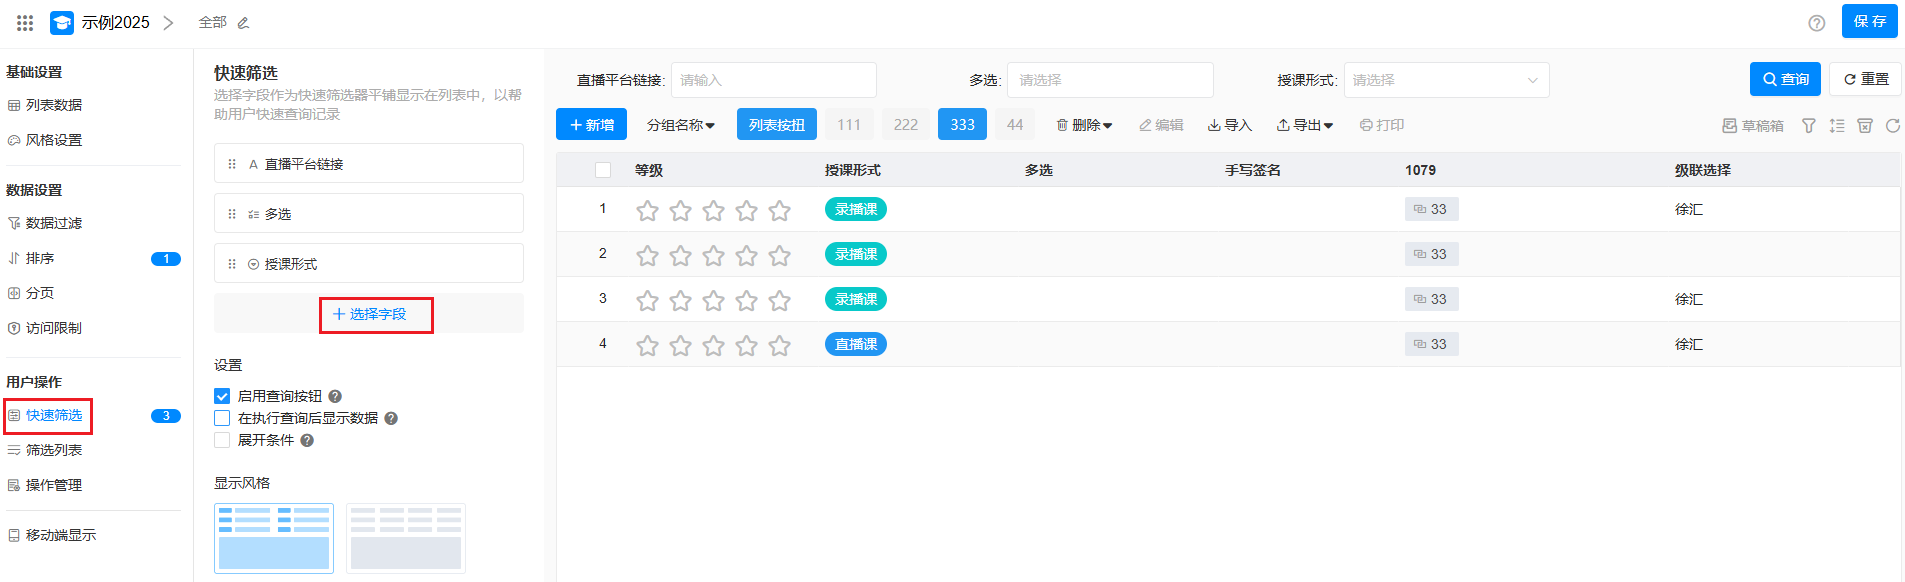The image size is (1905, 582).
Task: Tick the select-all checkbox in the table header
Action: coord(603,171)
